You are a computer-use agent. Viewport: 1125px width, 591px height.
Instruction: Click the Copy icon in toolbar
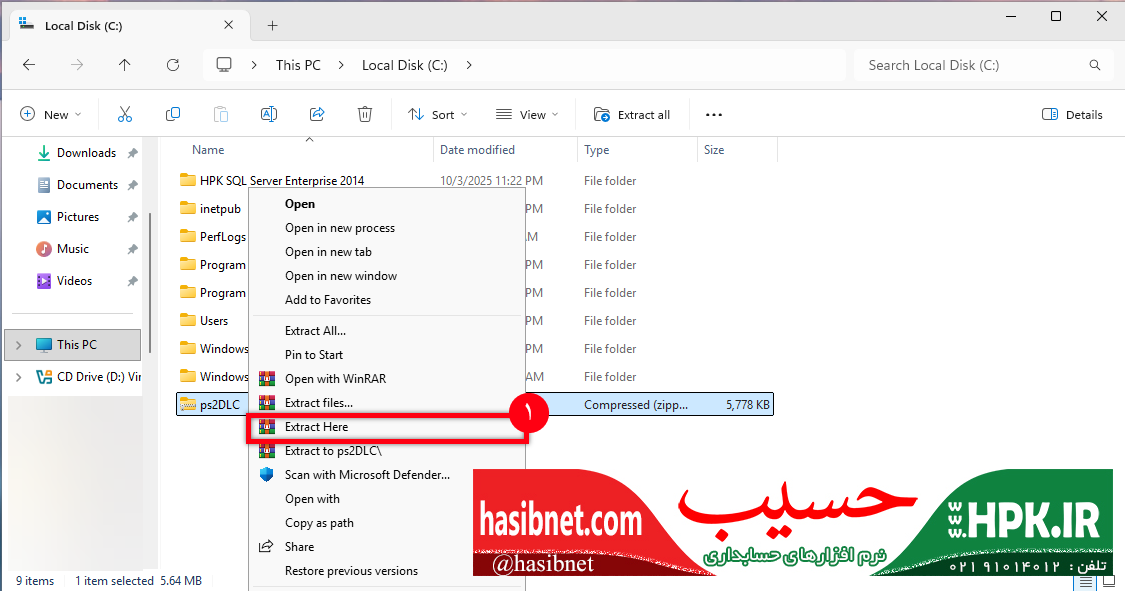point(173,115)
